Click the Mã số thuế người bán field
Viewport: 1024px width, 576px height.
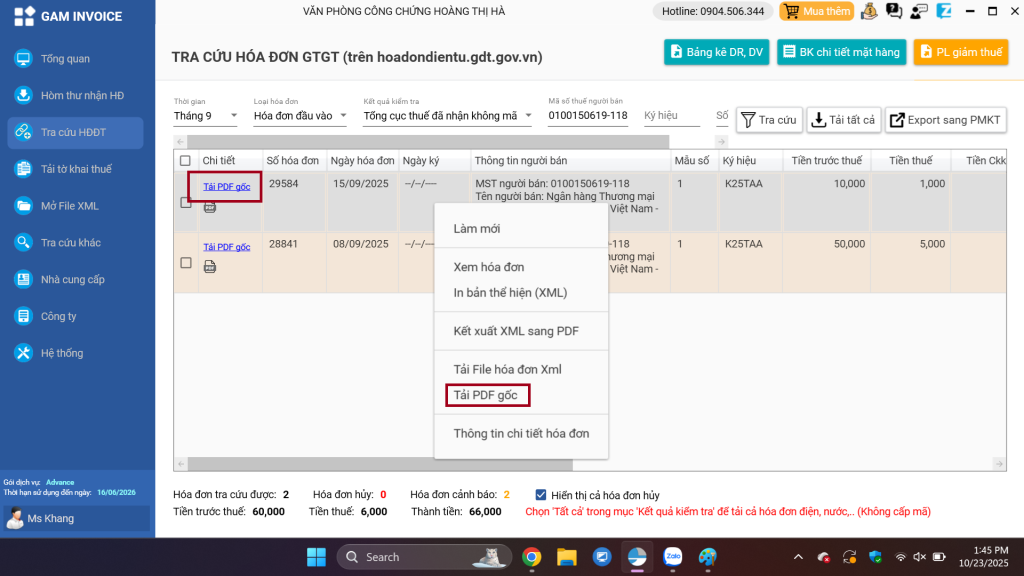click(588, 116)
